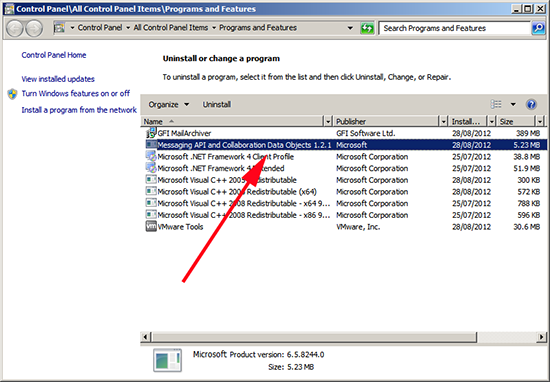Viewport: 550px width, 382px height.
Task: Click the help question mark icon
Action: tap(531, 104)
